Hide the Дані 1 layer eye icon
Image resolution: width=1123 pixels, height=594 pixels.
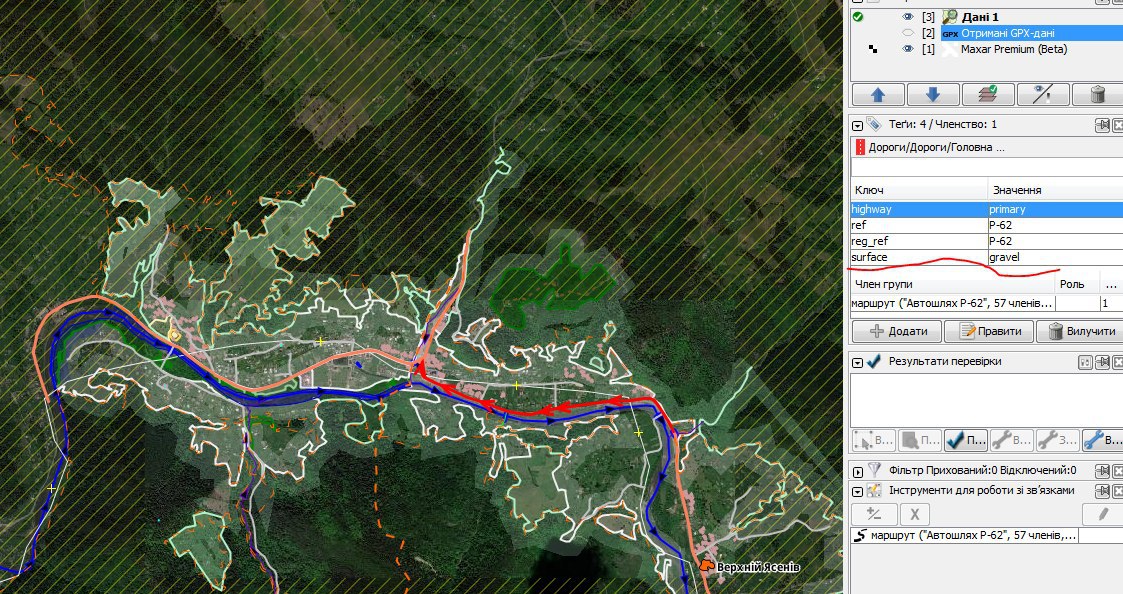pos(907,16)
